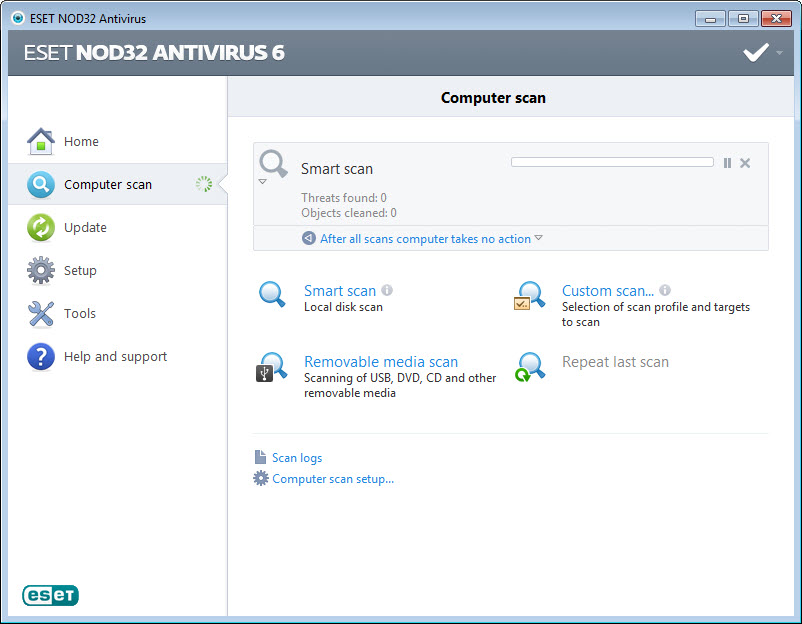Image resolution: width=802 pixels, height=624 pixels.
Task: Click the Repeat last scan icon
Action: click(x=530, y=367)
